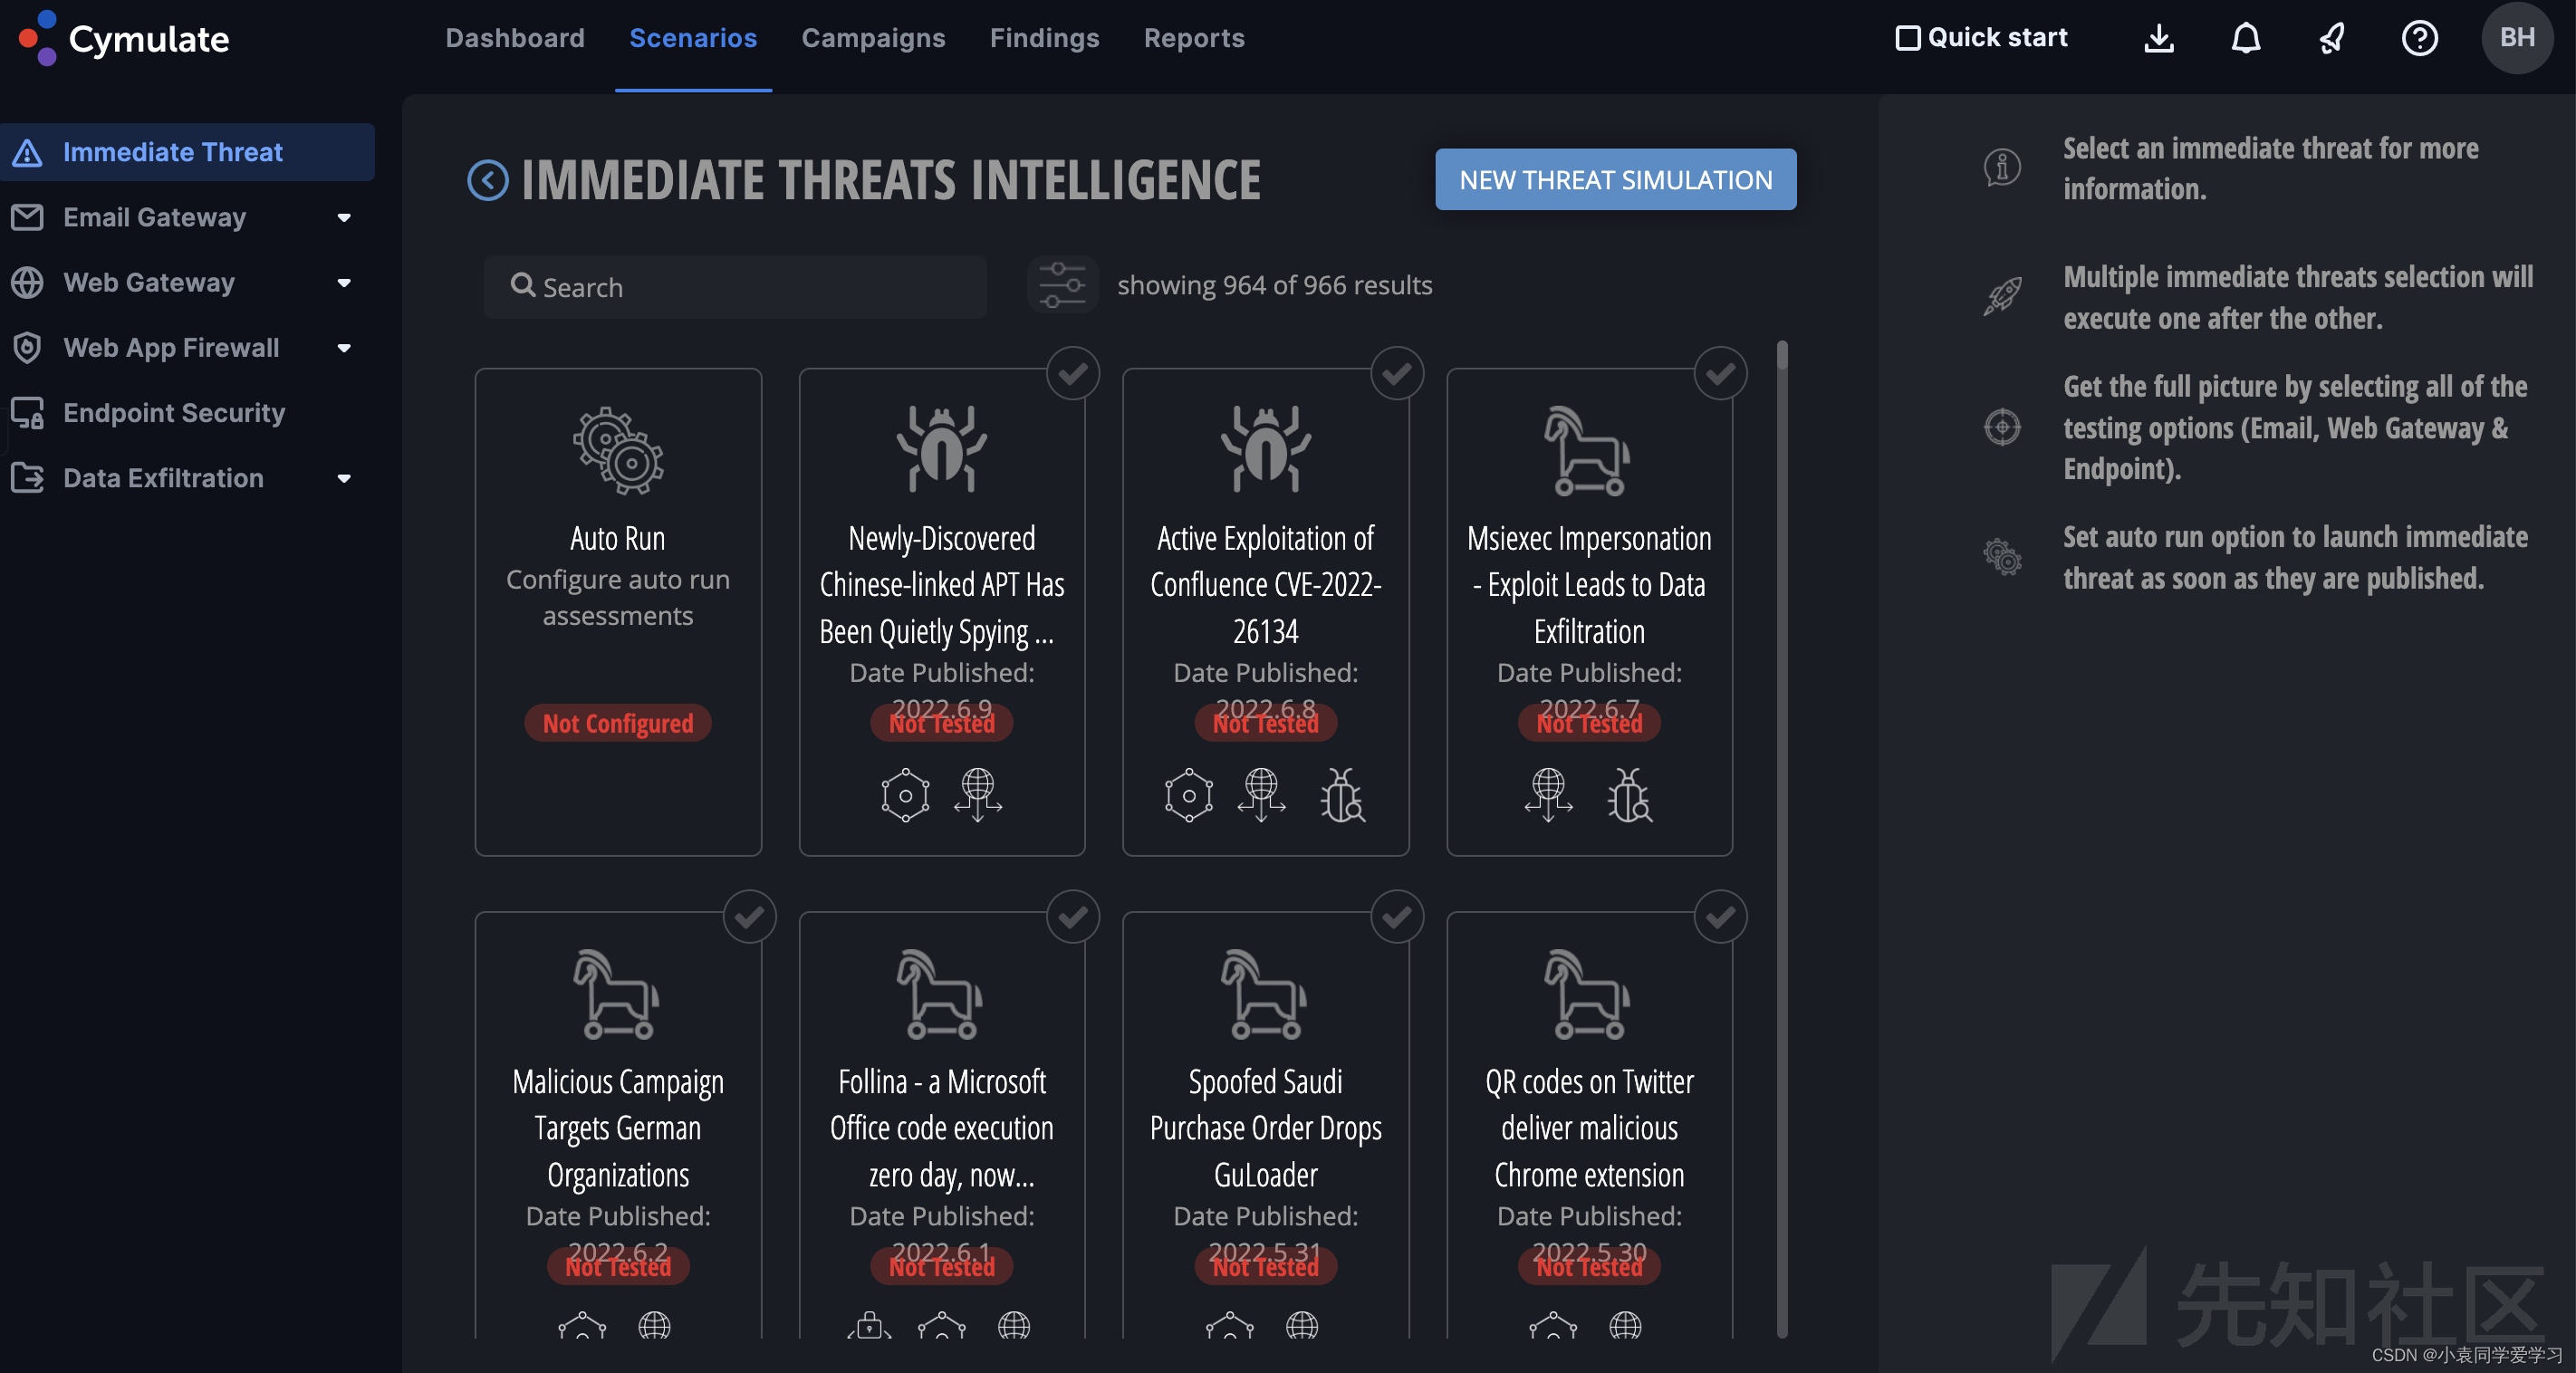Open the Reports tab

(1194, 38)
